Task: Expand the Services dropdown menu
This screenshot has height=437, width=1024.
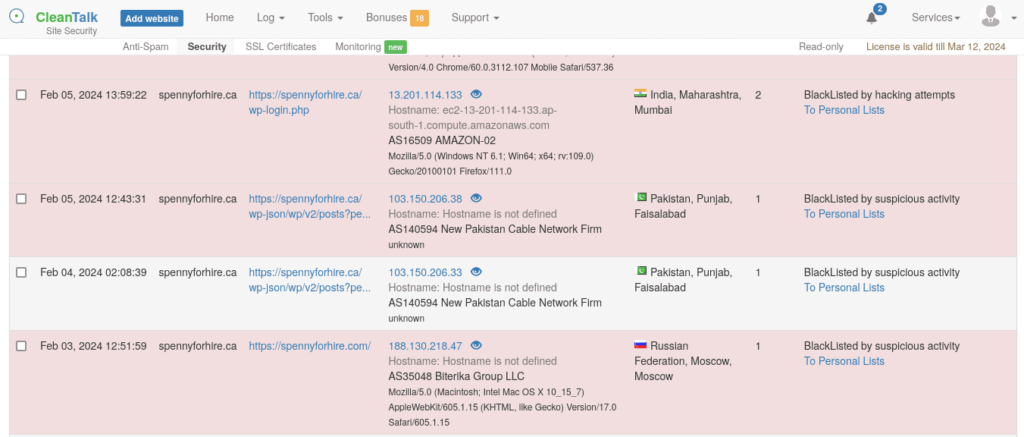Action: coord(935,18)
